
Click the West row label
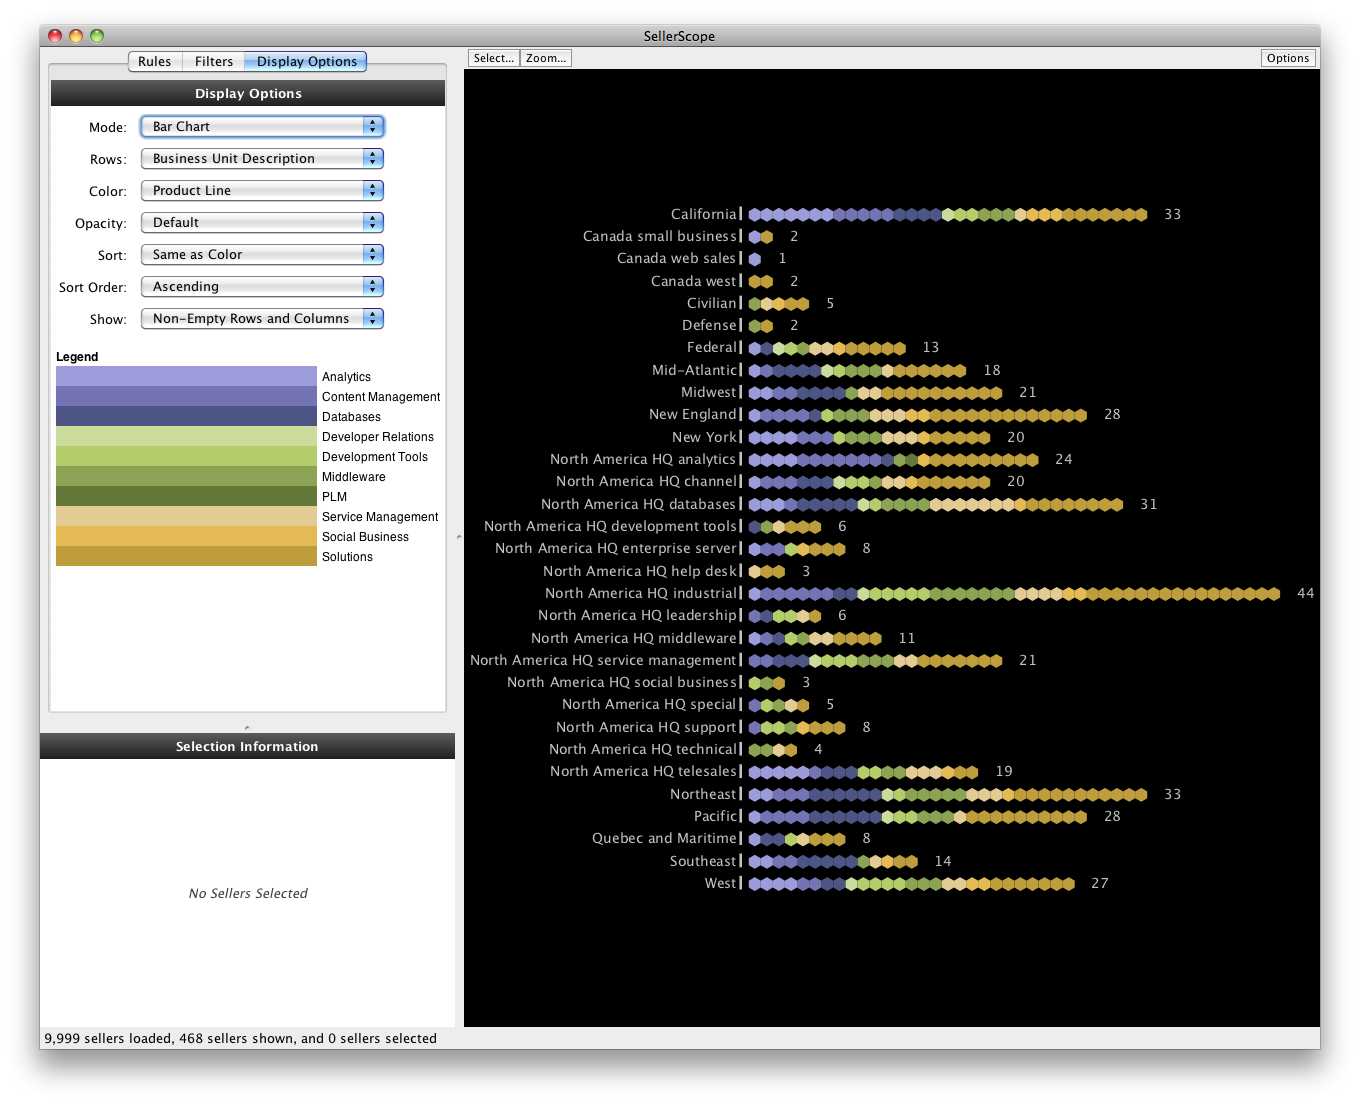(721, 883)
